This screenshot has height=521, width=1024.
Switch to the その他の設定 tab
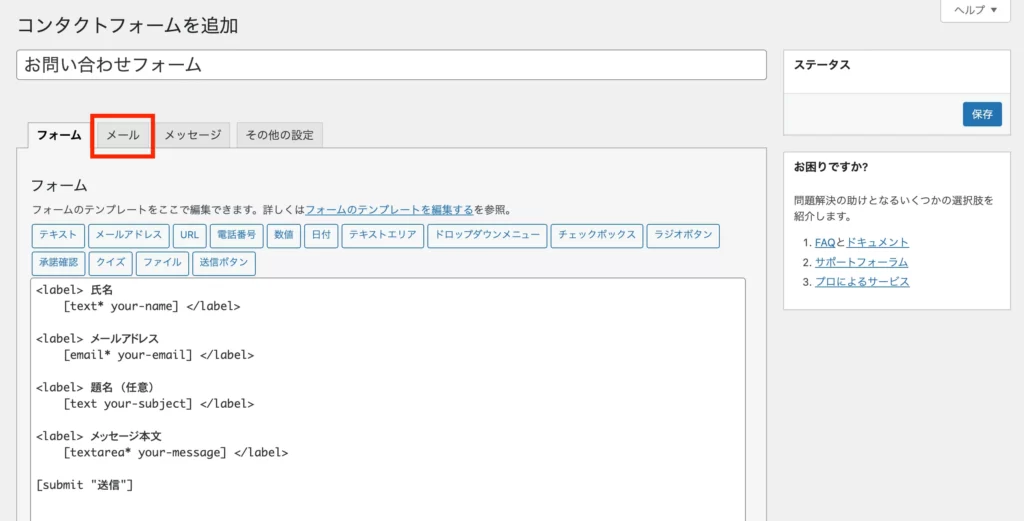tap(279, 135)
